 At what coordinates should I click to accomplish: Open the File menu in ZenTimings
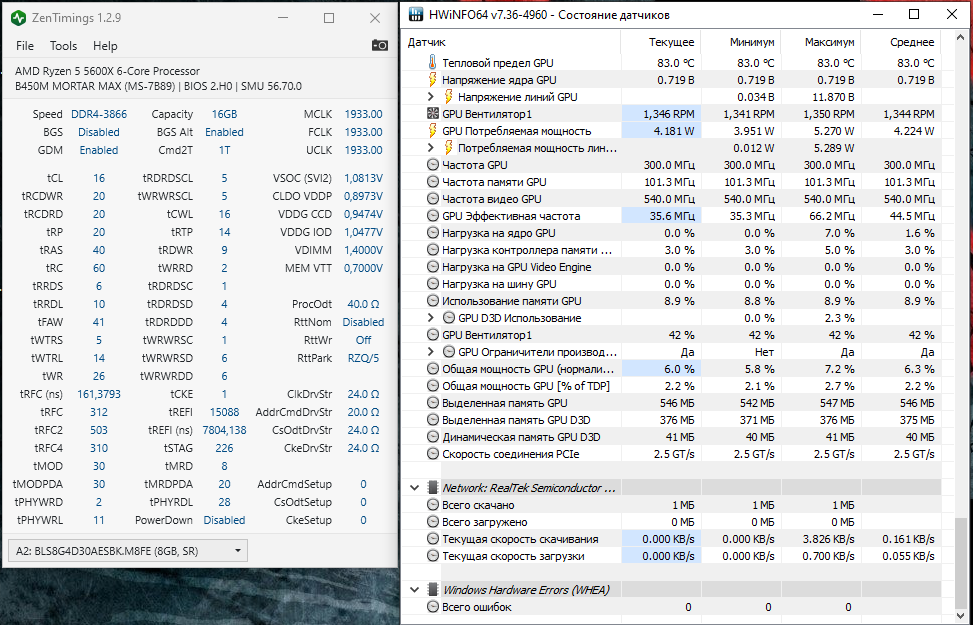(25, 46)
